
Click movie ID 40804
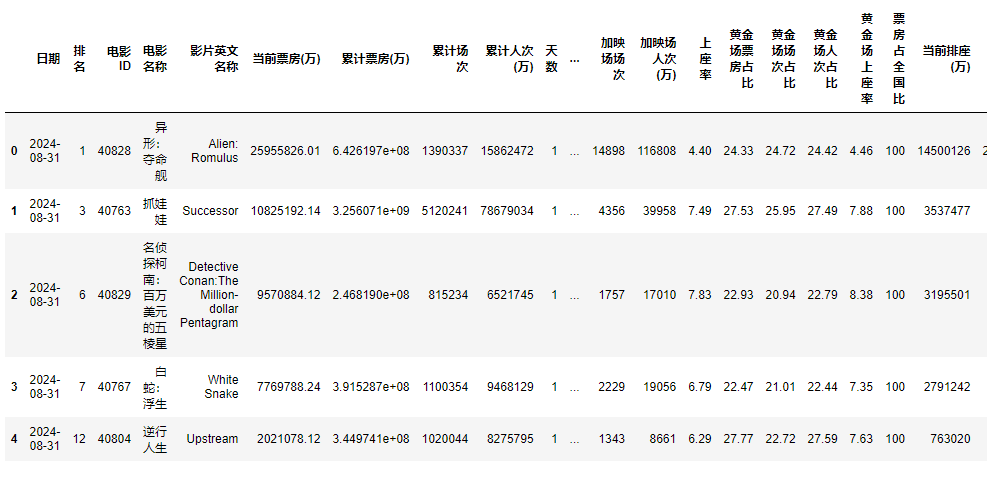115,439
